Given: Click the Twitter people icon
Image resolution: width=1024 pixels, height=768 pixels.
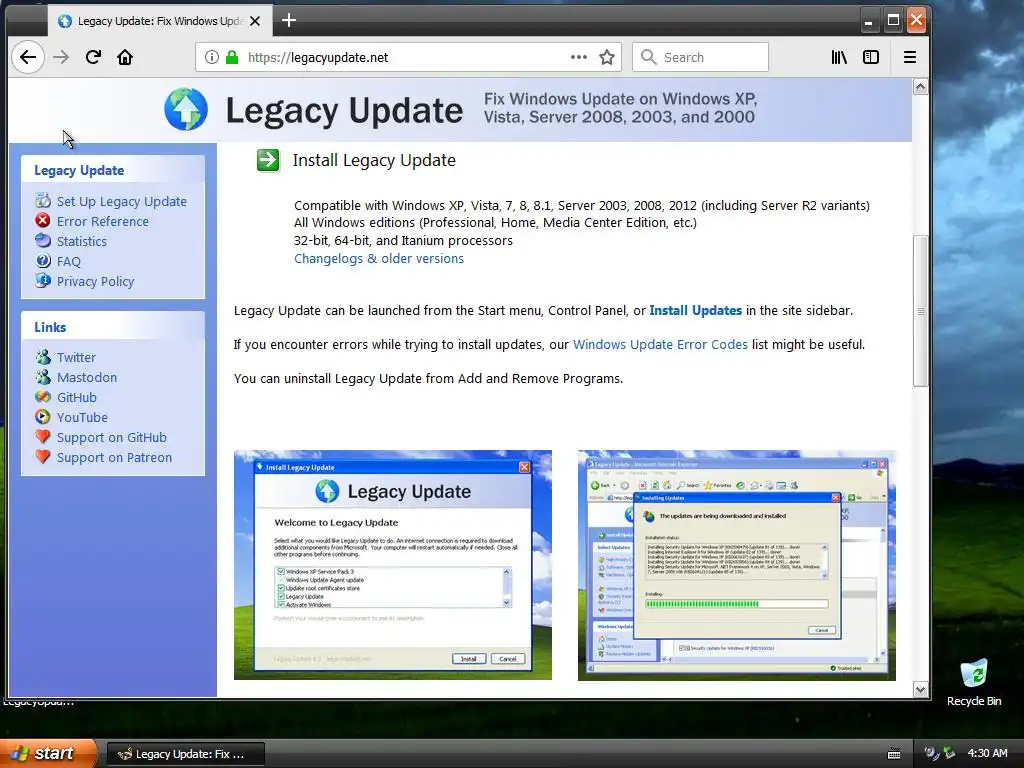Looking at the screenshot, I should pos(43,357).
